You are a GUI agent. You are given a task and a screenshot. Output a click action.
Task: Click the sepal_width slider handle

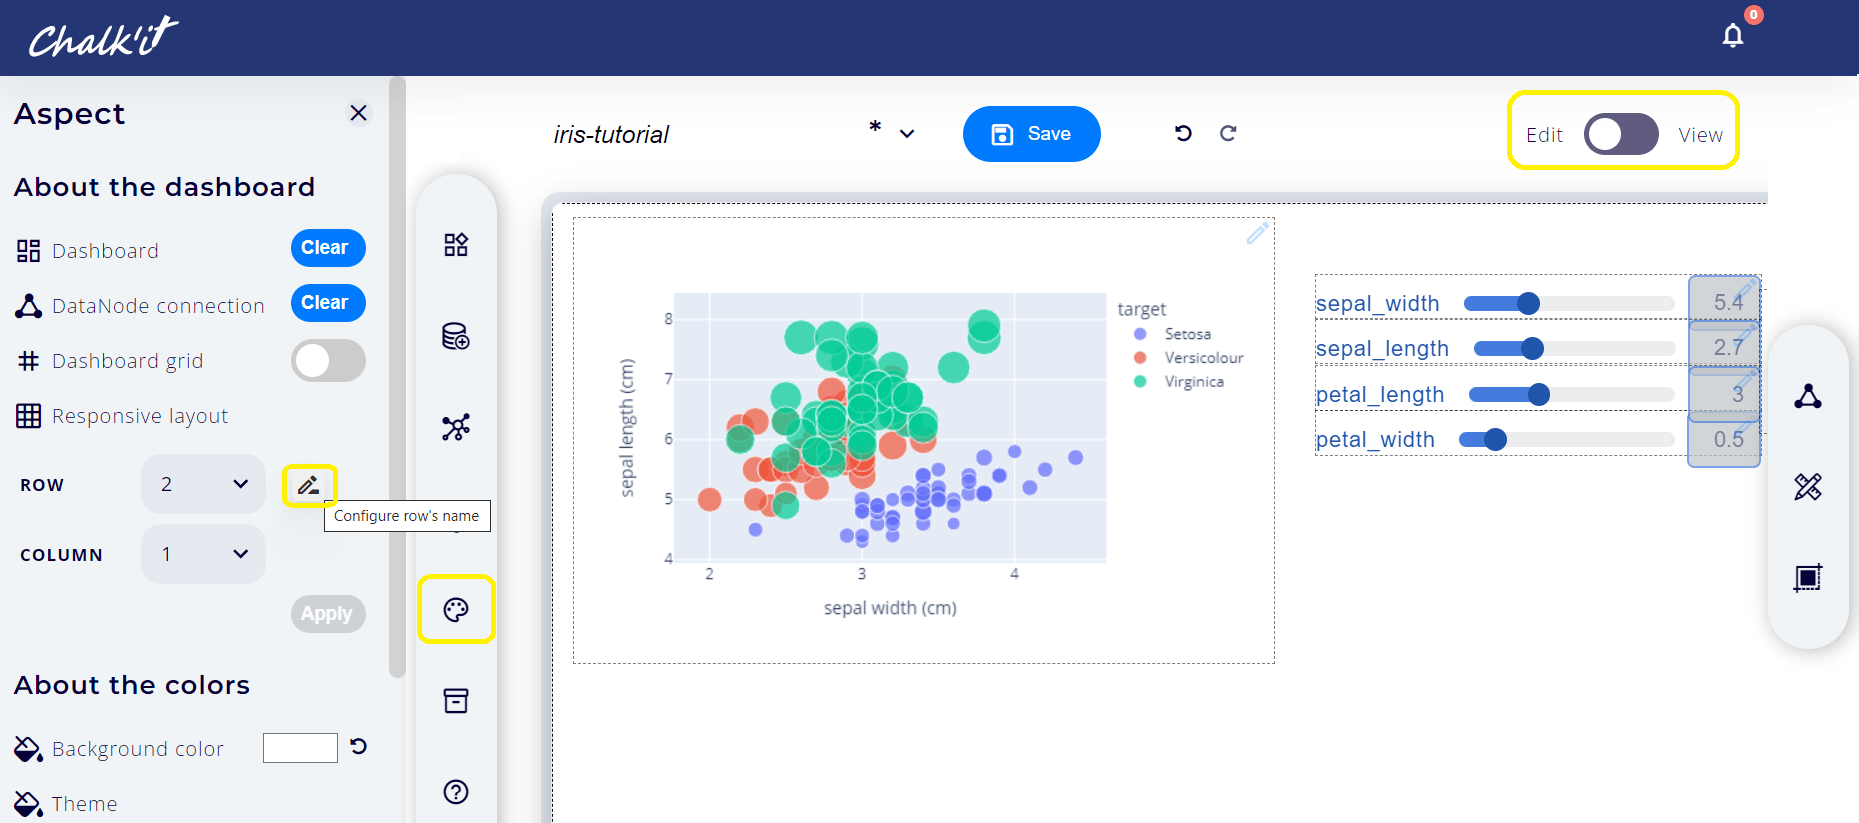coord(1528,304)
